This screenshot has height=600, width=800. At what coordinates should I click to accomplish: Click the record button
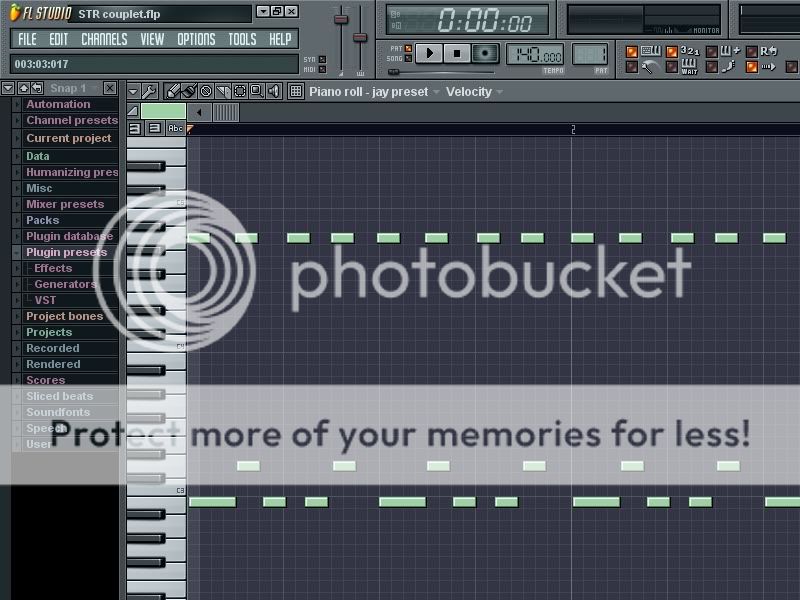coord(485,53)
